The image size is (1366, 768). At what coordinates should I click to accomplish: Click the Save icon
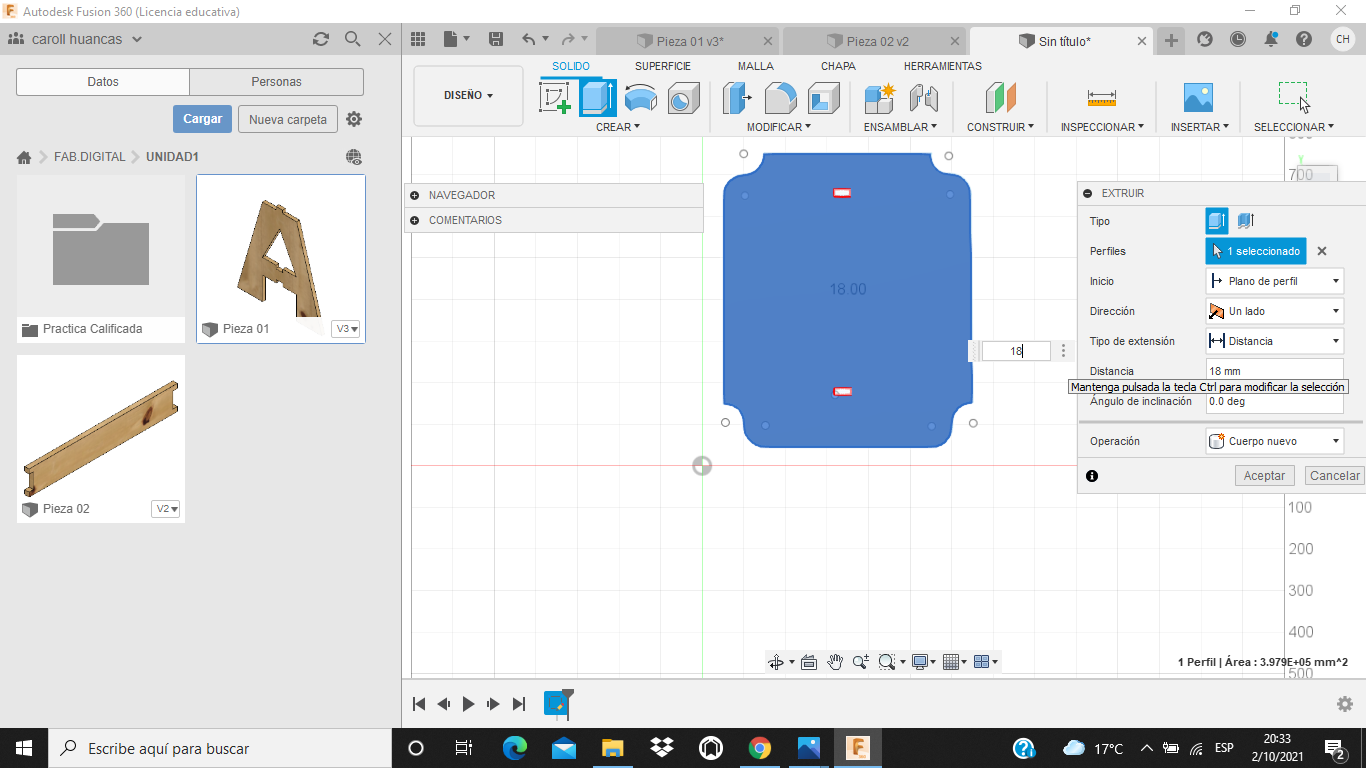point(496,39)
